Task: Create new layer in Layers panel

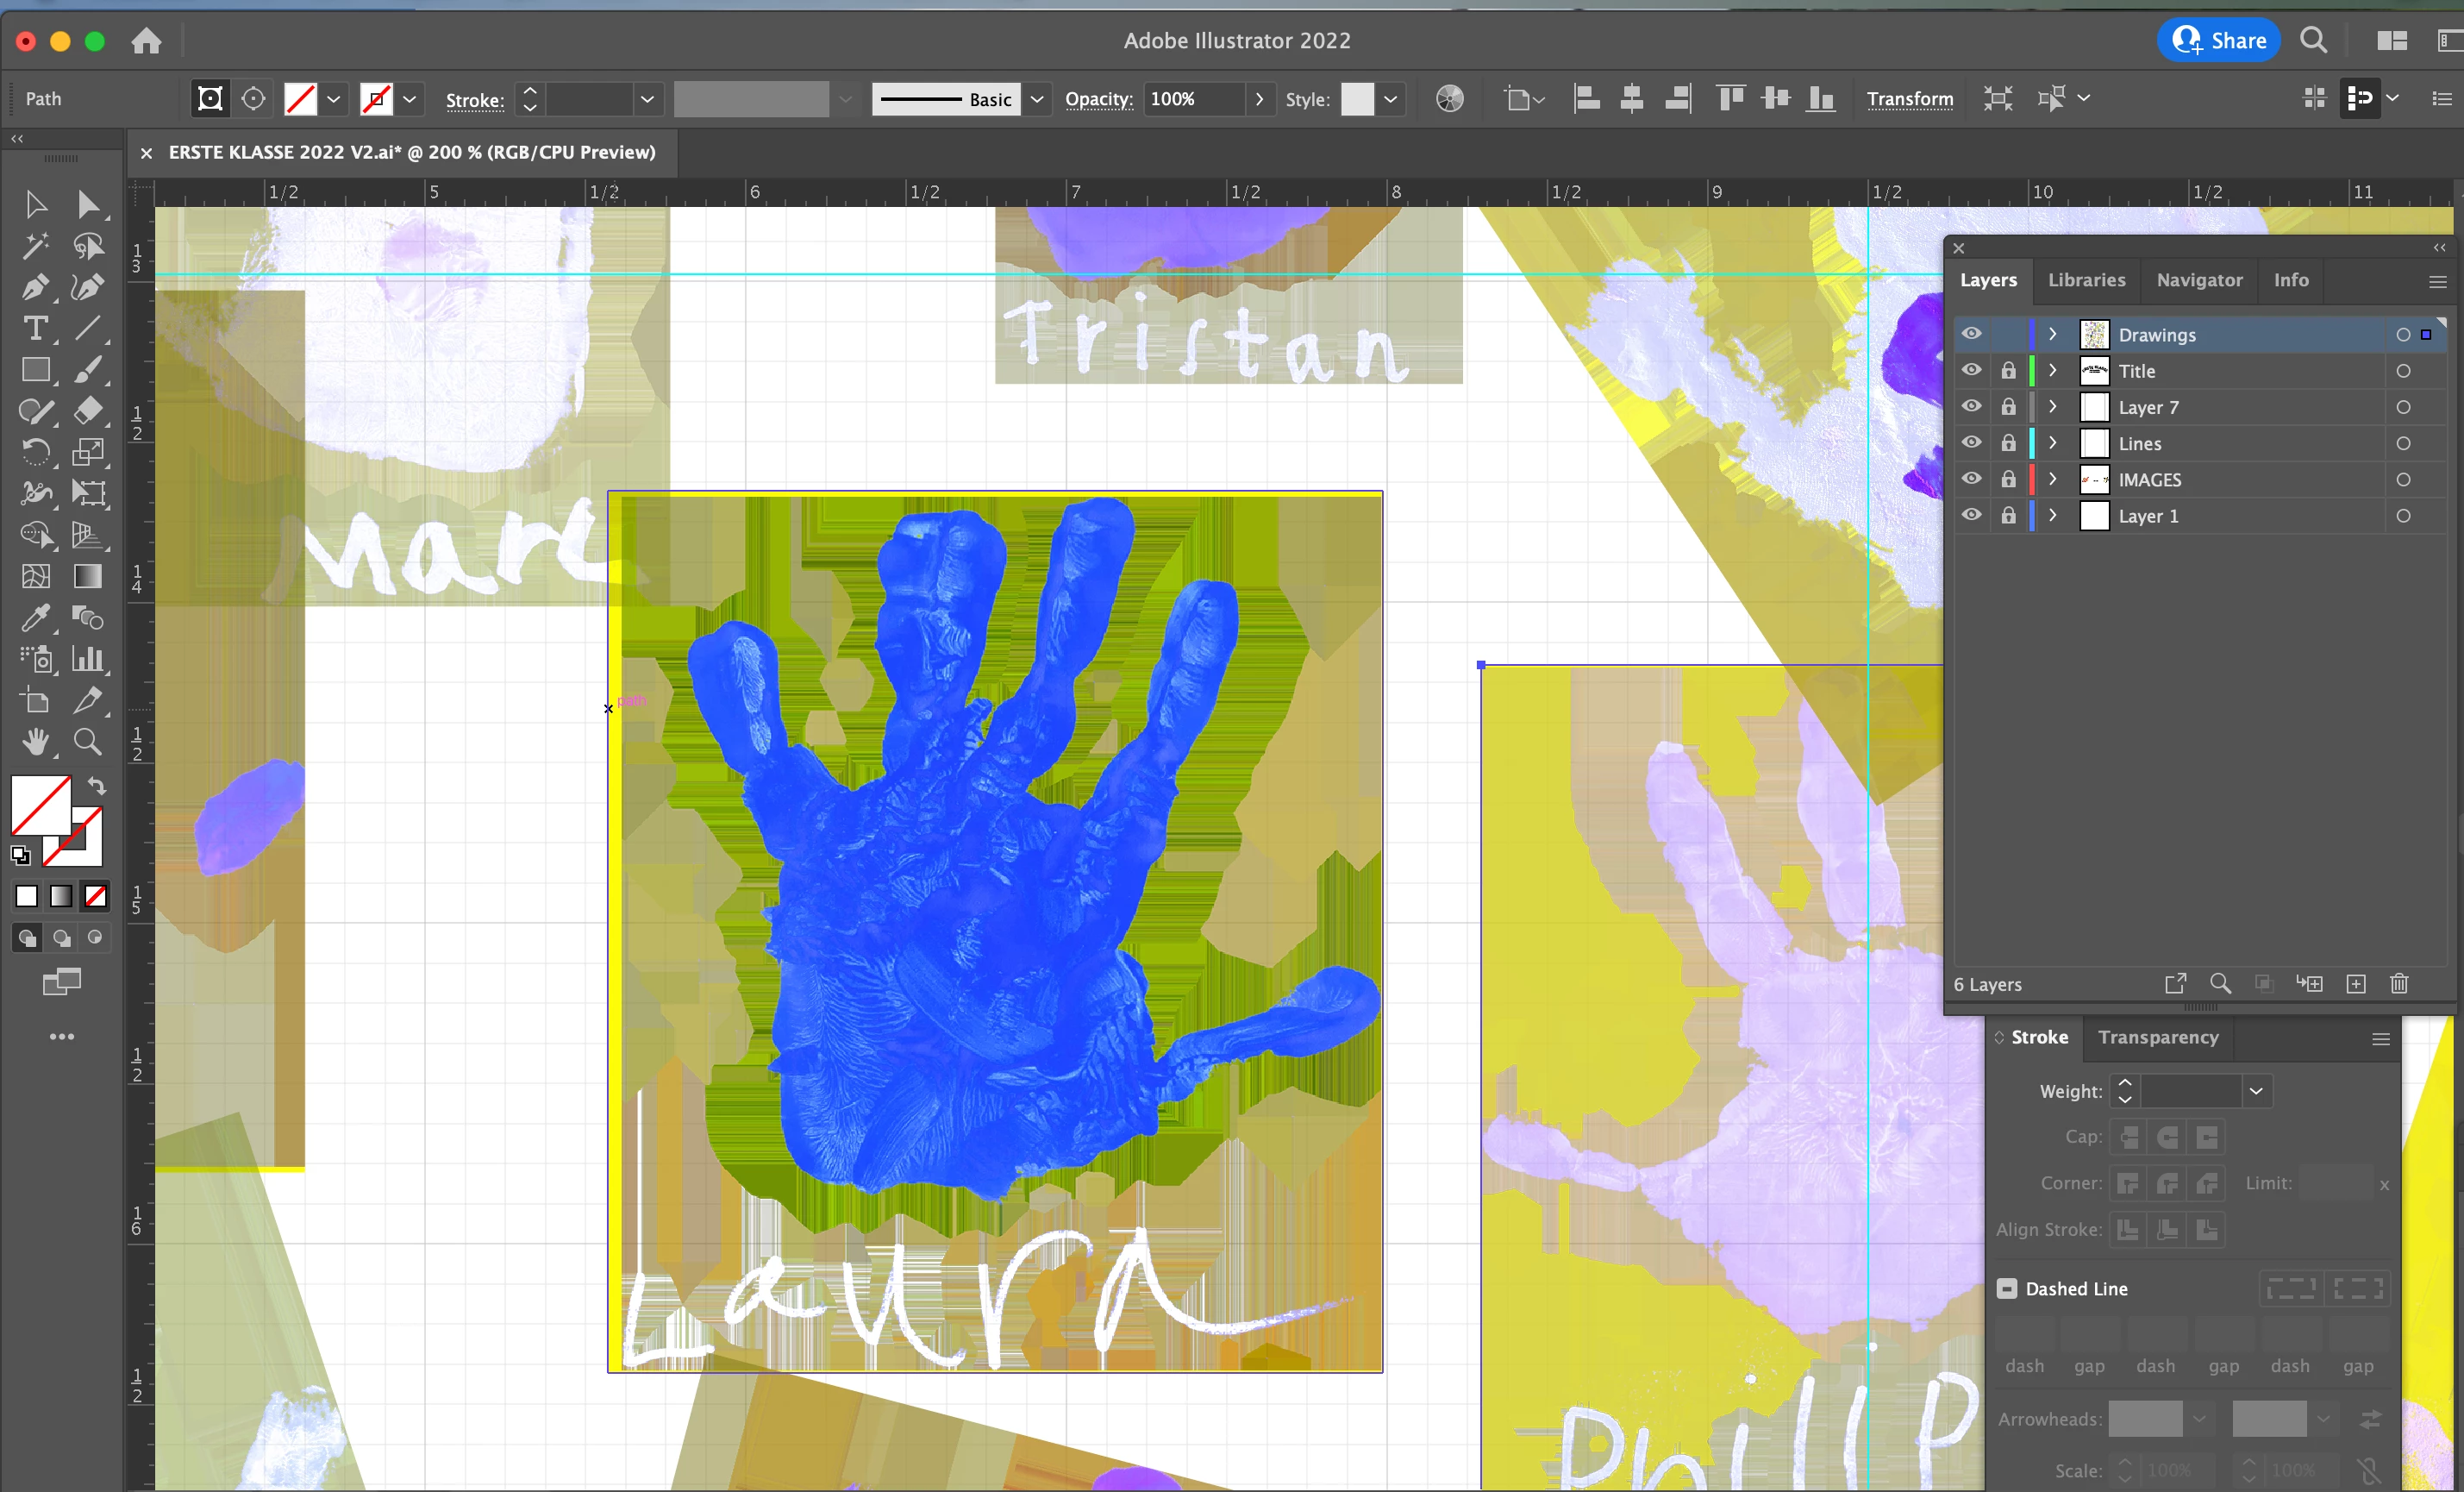Action: pos(2356,984)
